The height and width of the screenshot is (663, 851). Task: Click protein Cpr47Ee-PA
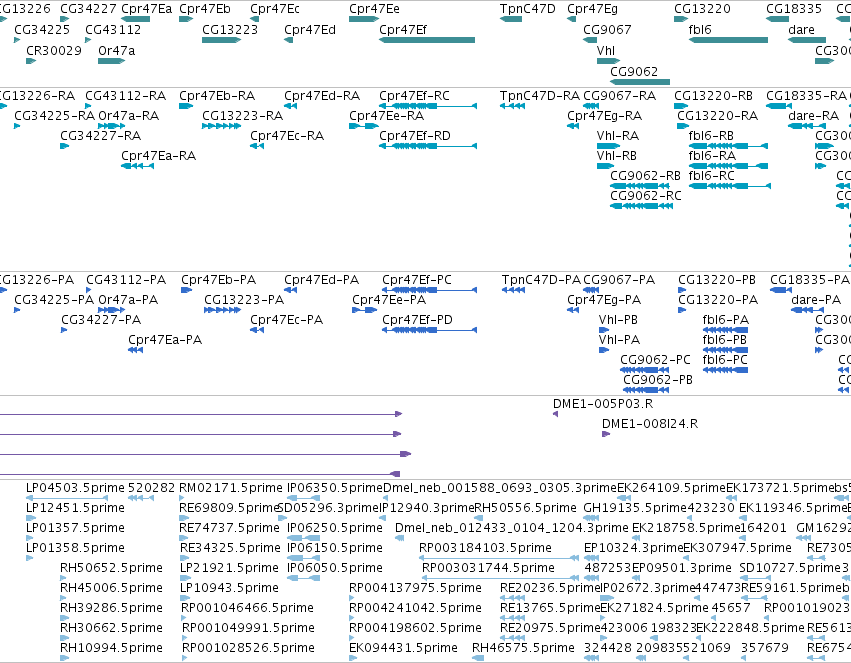click(x=364, y=310)
